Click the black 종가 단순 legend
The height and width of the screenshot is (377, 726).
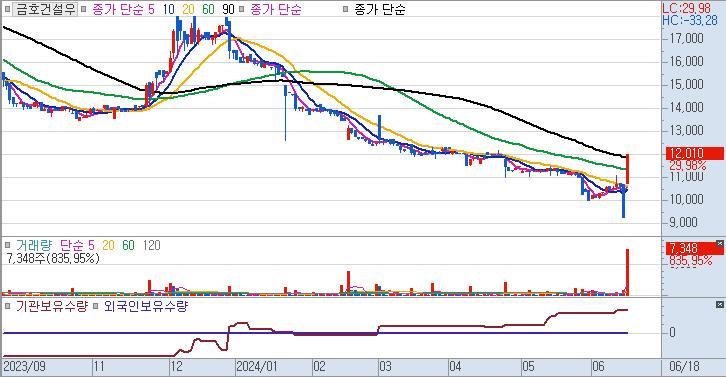(380, 9)
